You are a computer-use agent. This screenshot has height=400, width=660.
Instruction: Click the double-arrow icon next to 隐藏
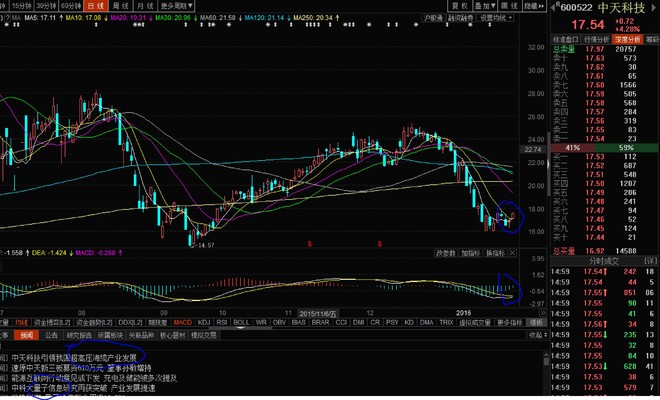(x=542, y=6)
